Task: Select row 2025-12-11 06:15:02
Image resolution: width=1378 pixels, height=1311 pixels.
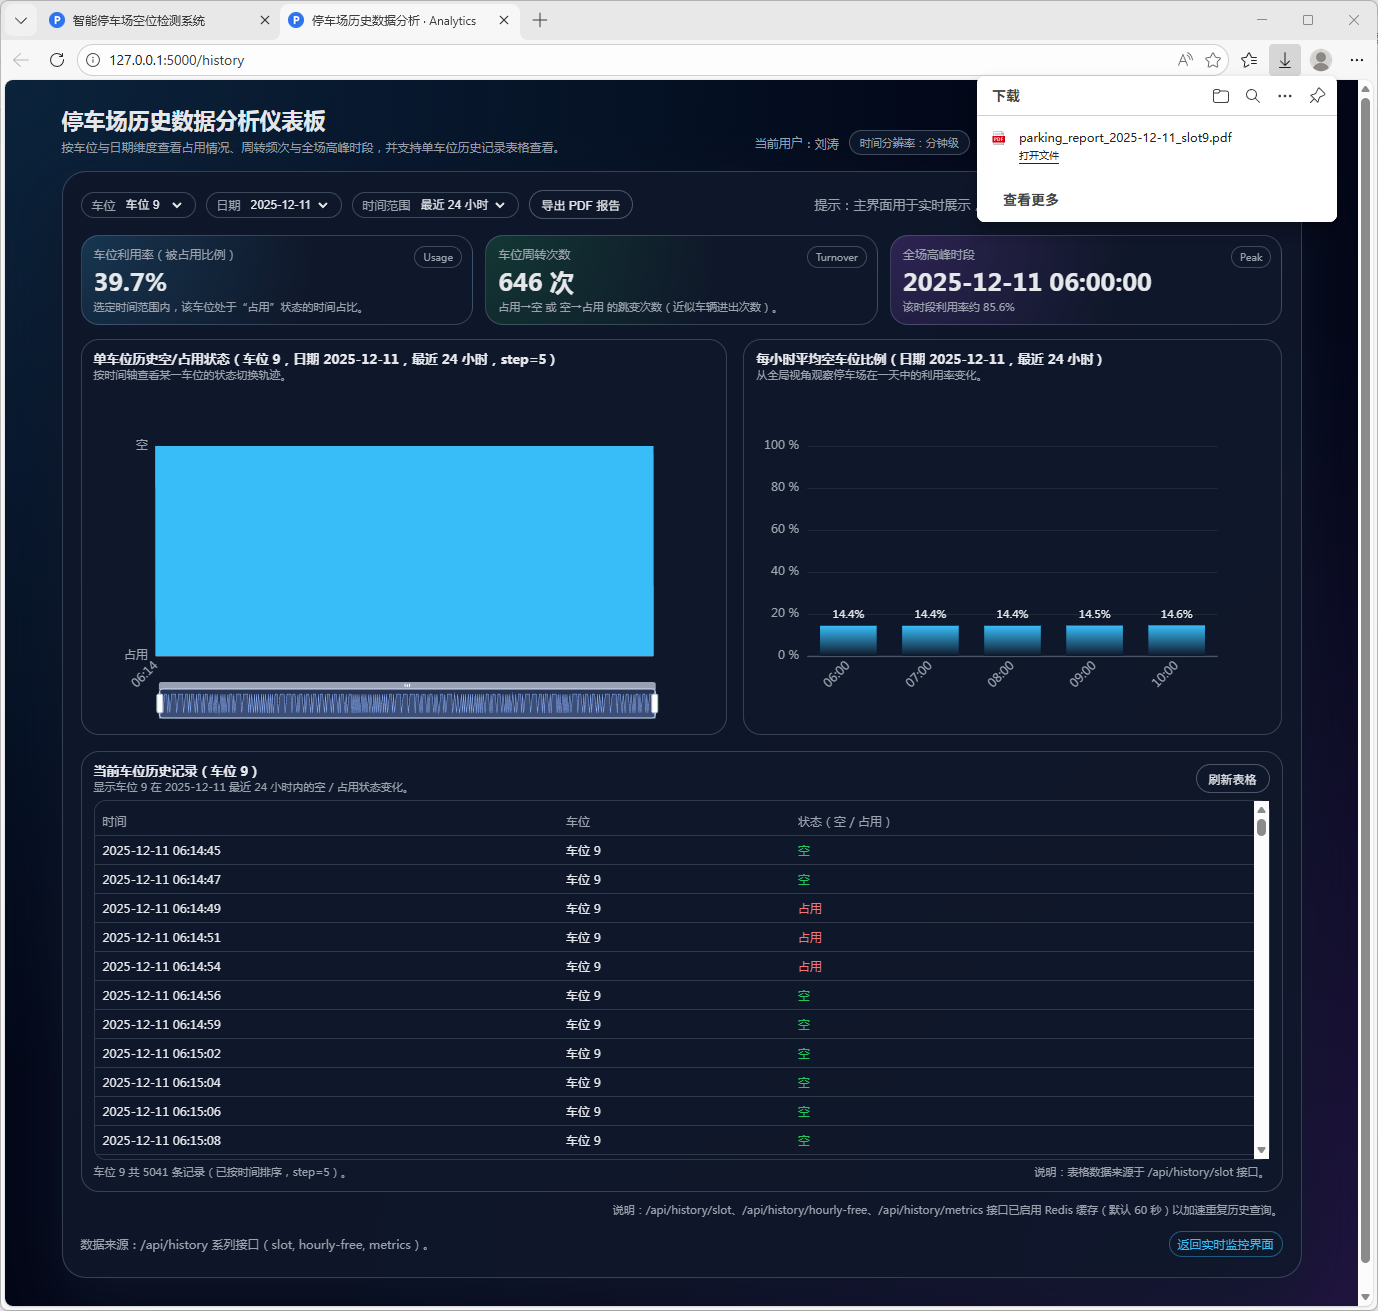Action: pyautogui.click(x=674, y=1054)
